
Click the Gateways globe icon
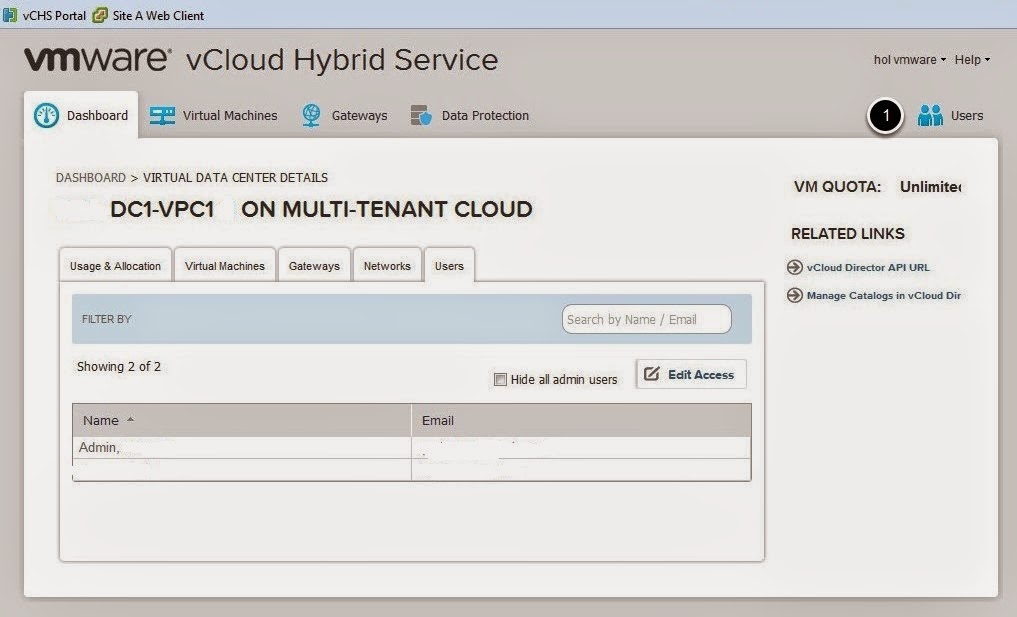tap(311, 115)
